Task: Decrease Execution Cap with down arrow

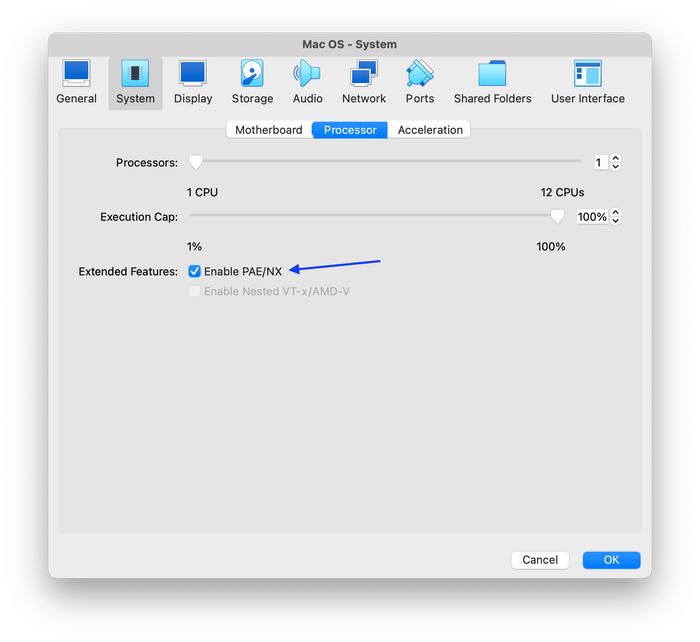Action: click(x=616, y=221)
